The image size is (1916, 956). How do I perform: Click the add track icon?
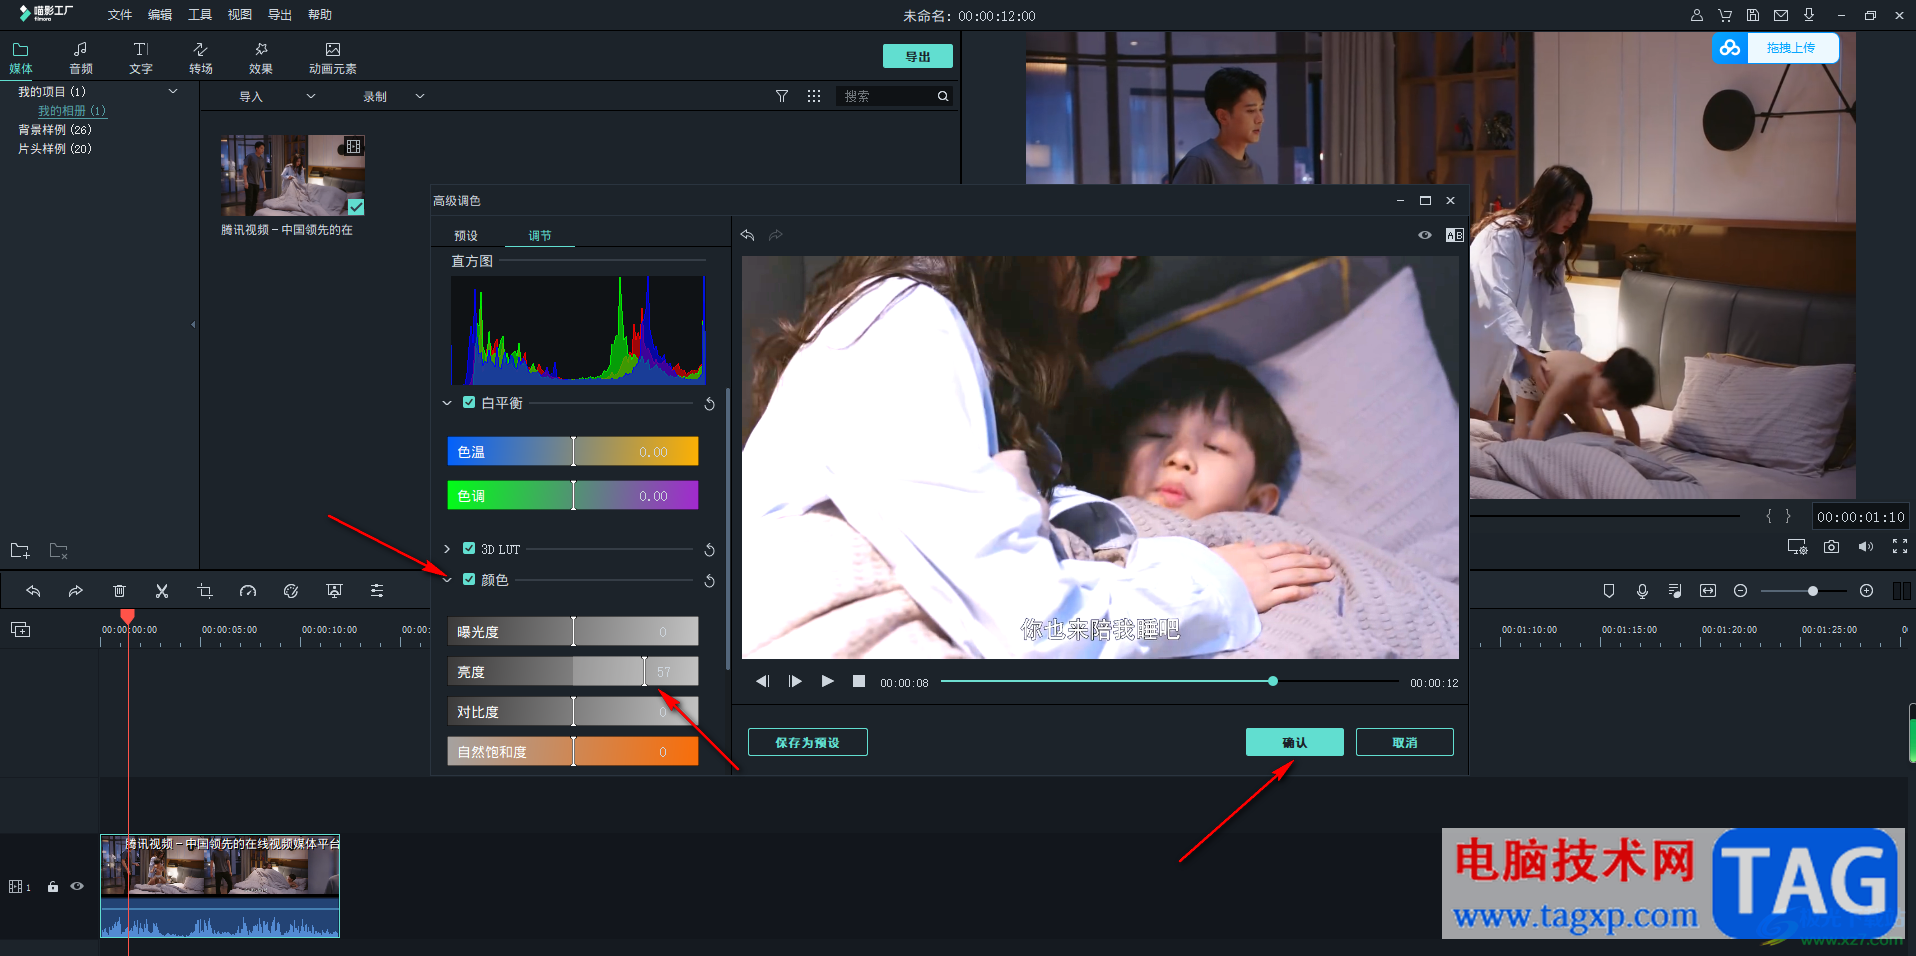pyautogui.click(x=20, y=629)
